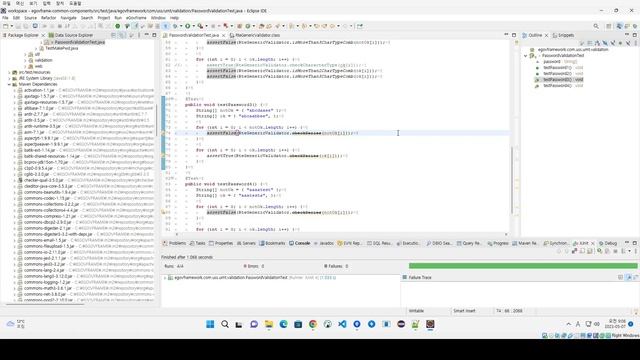
Task: Toggle Hide Static Members in Outline toolbar
Action: tap(613, 43)
